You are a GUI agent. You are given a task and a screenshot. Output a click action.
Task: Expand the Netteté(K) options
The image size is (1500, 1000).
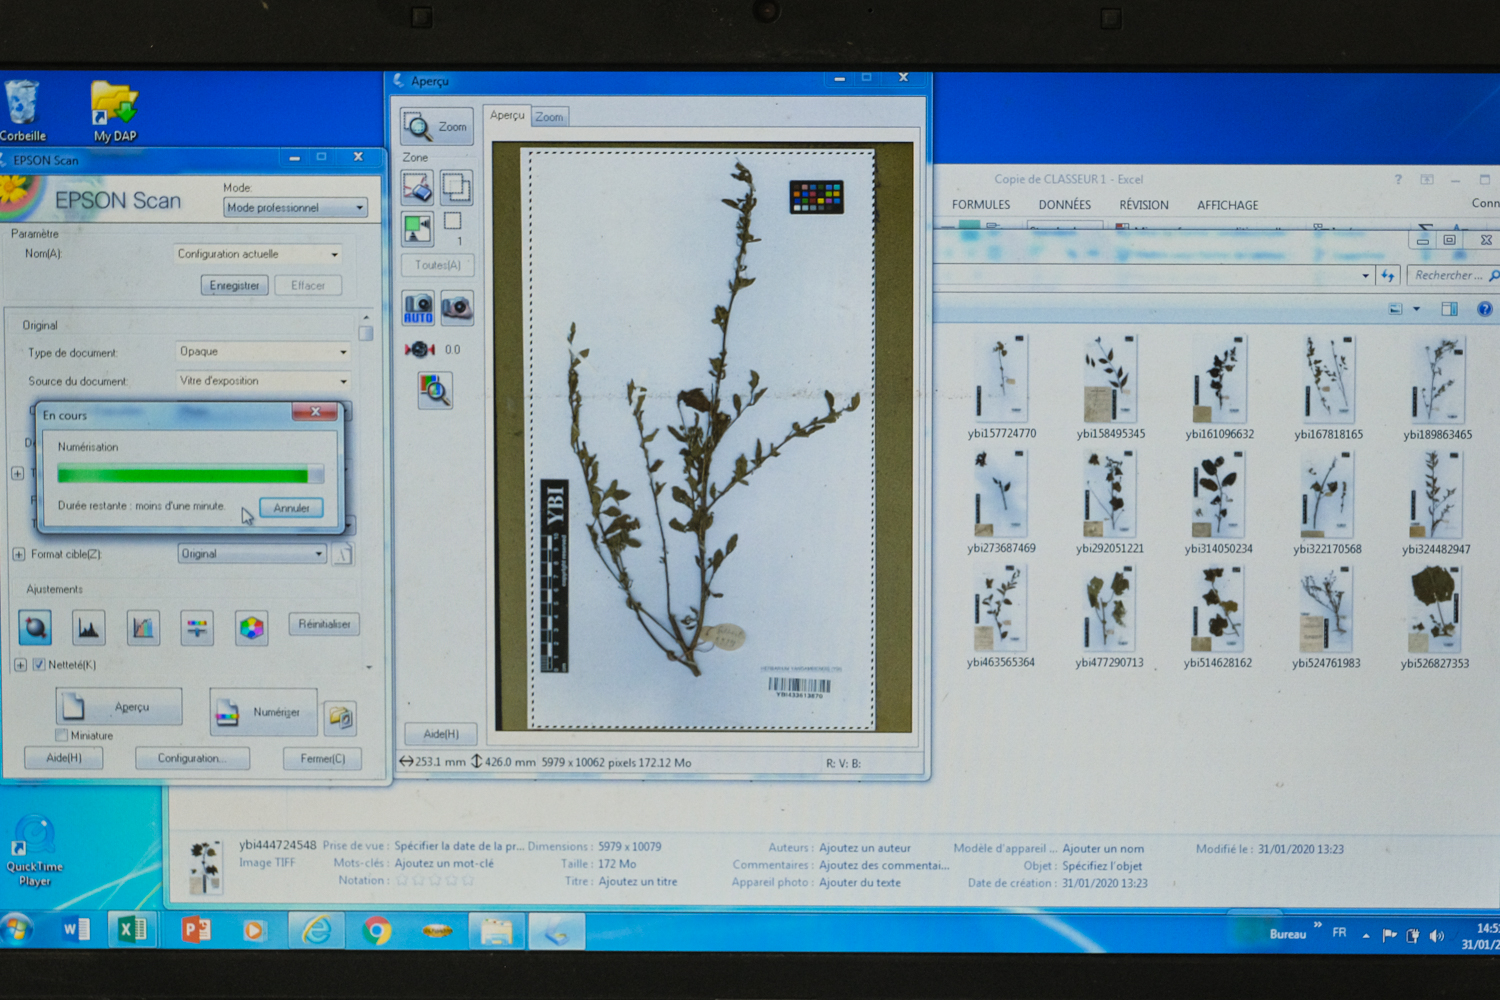click(20, 664)
